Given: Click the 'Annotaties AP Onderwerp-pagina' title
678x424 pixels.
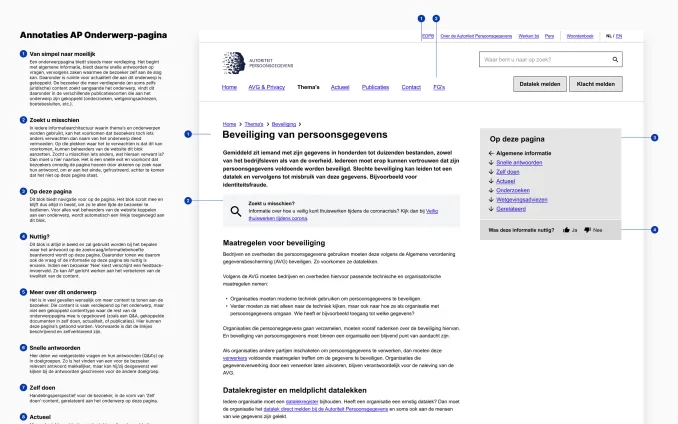Looking at the screenshot, I should coord(93,35).
